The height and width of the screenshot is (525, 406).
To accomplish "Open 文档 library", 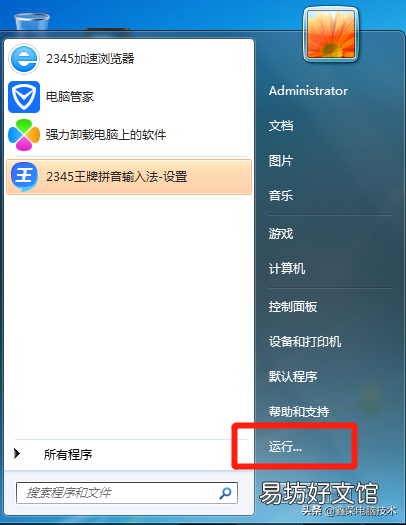I will (281, 126).
